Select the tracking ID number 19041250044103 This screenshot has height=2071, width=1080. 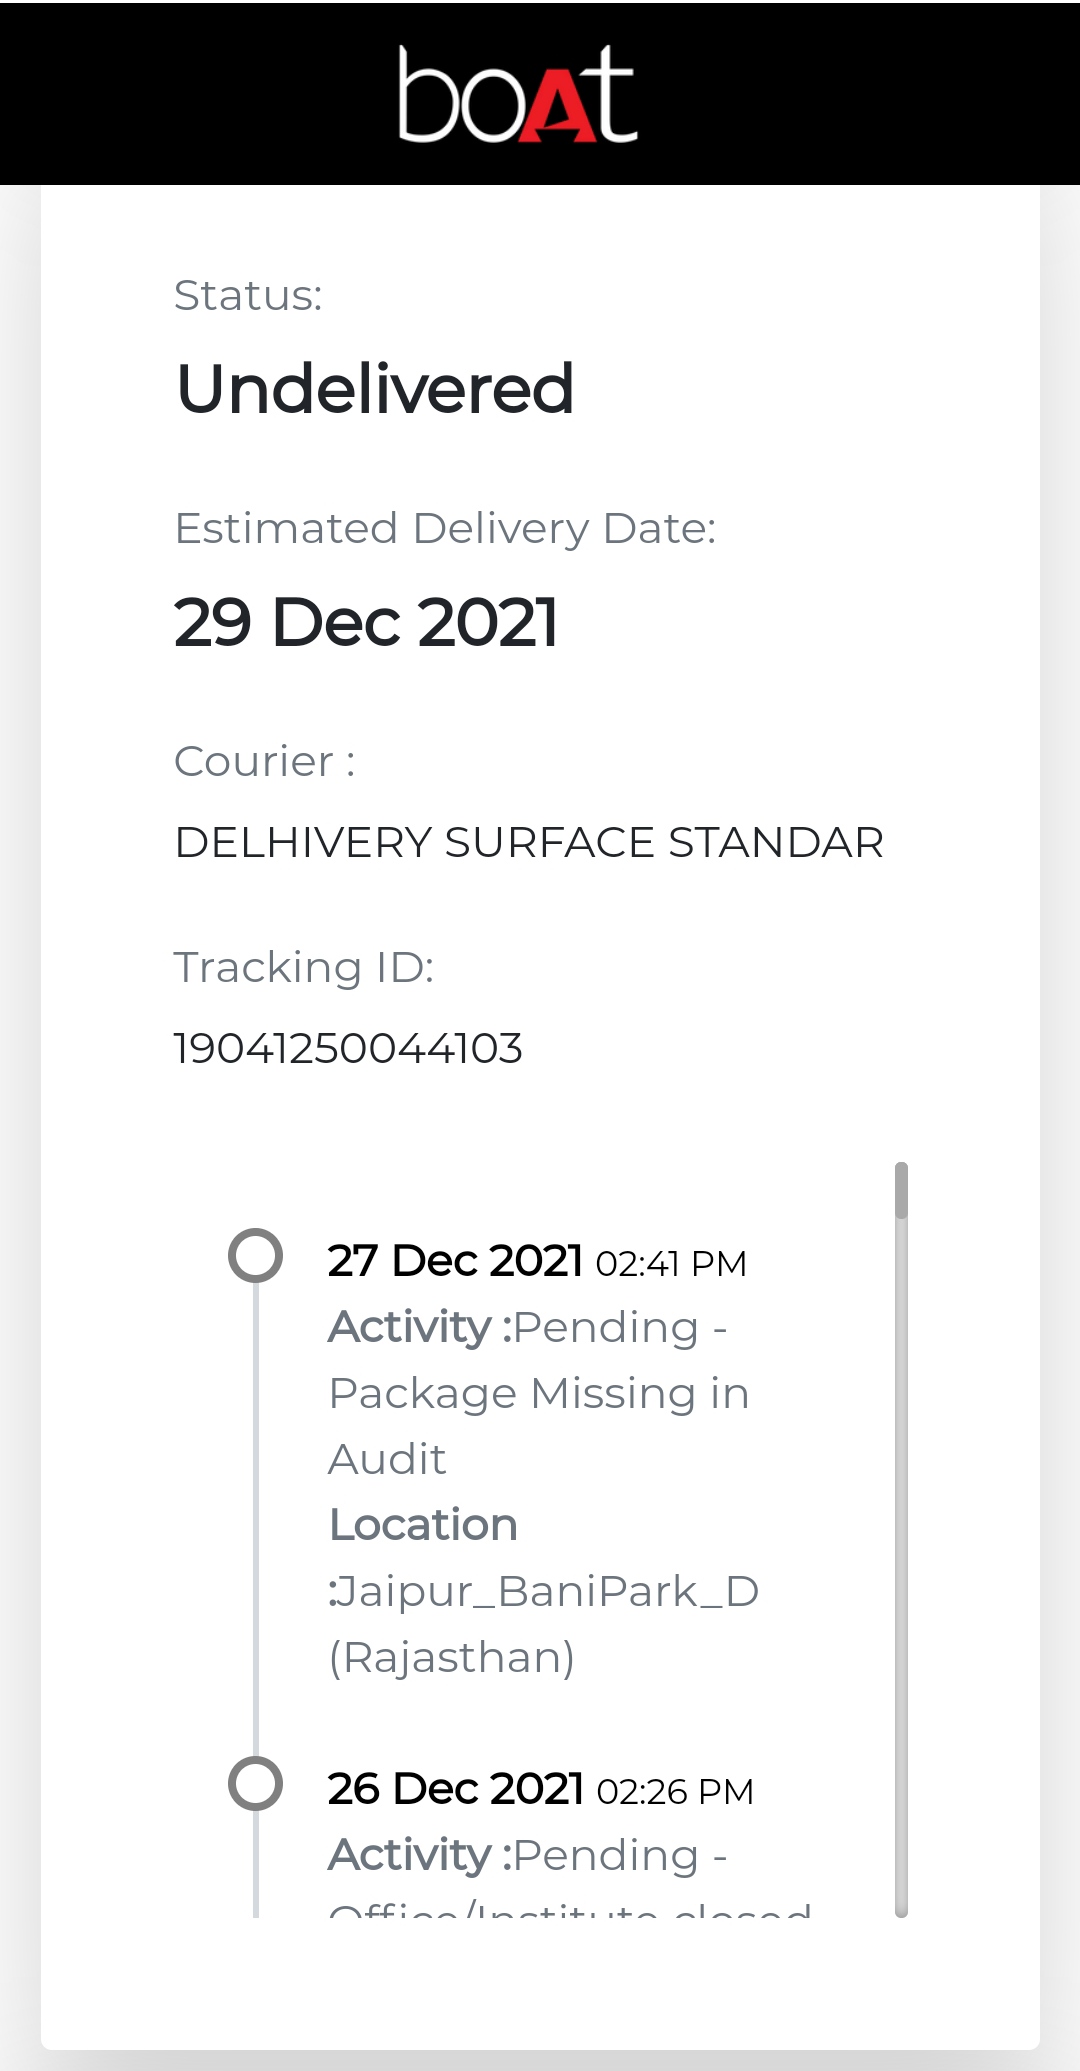[348, 1049]
